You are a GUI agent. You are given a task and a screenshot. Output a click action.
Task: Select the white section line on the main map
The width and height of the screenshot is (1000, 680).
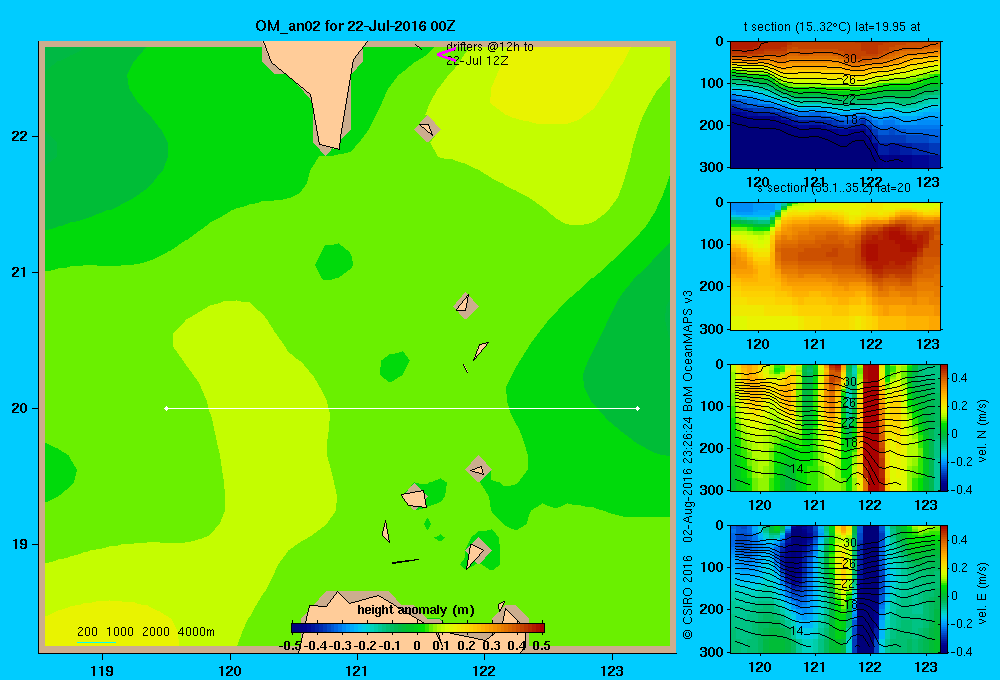pyautogui.click(x=402, y=408)
